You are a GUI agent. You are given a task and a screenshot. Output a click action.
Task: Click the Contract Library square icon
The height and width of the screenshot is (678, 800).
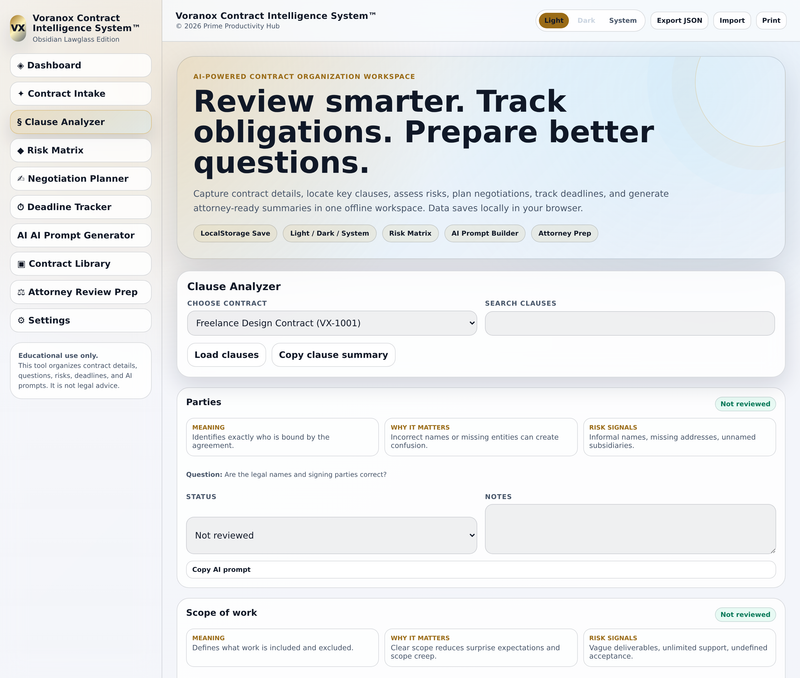tap(21, 264)
